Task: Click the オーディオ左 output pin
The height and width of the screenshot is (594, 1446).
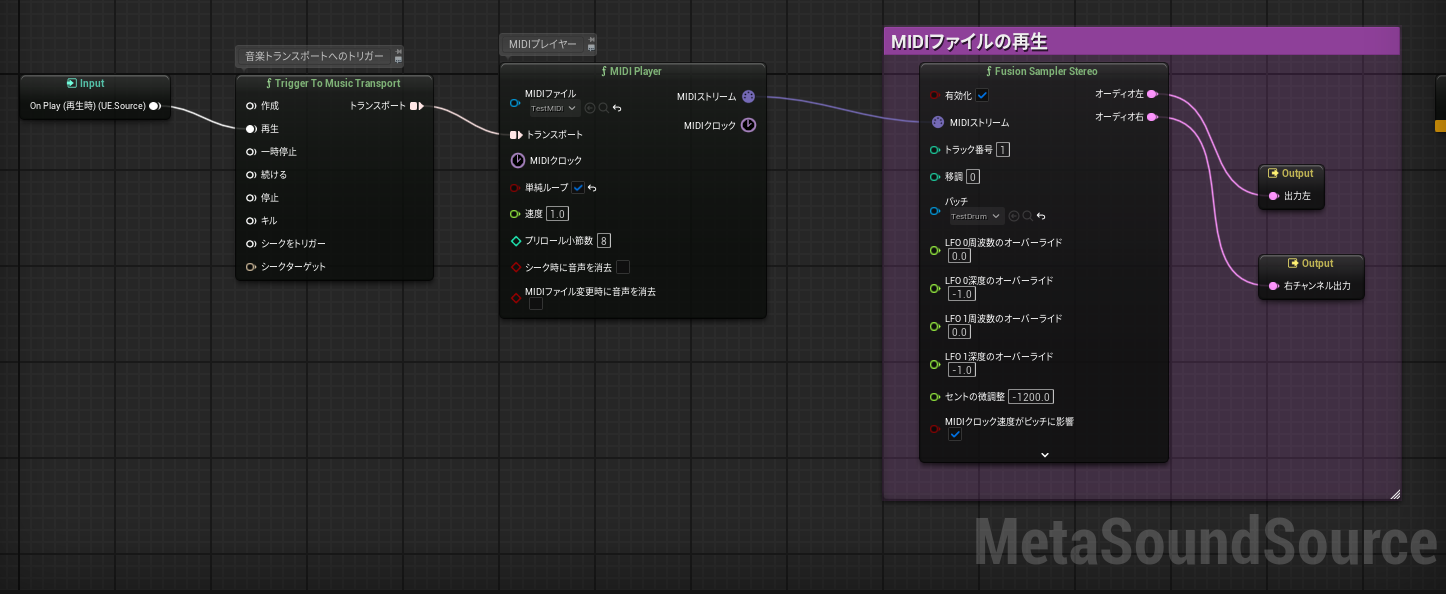Action: [1152, 94]
